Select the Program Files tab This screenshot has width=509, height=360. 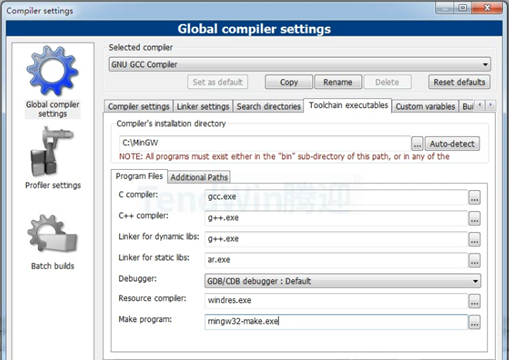click(139, 176)
